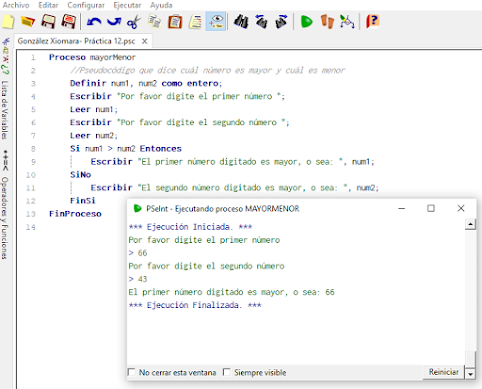Click line number 14 in the gutter

[x=31, y=227]
